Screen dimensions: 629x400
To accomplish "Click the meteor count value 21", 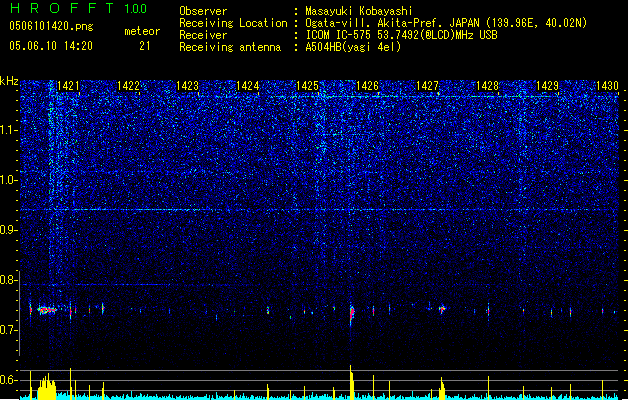I will pos(145,46).
